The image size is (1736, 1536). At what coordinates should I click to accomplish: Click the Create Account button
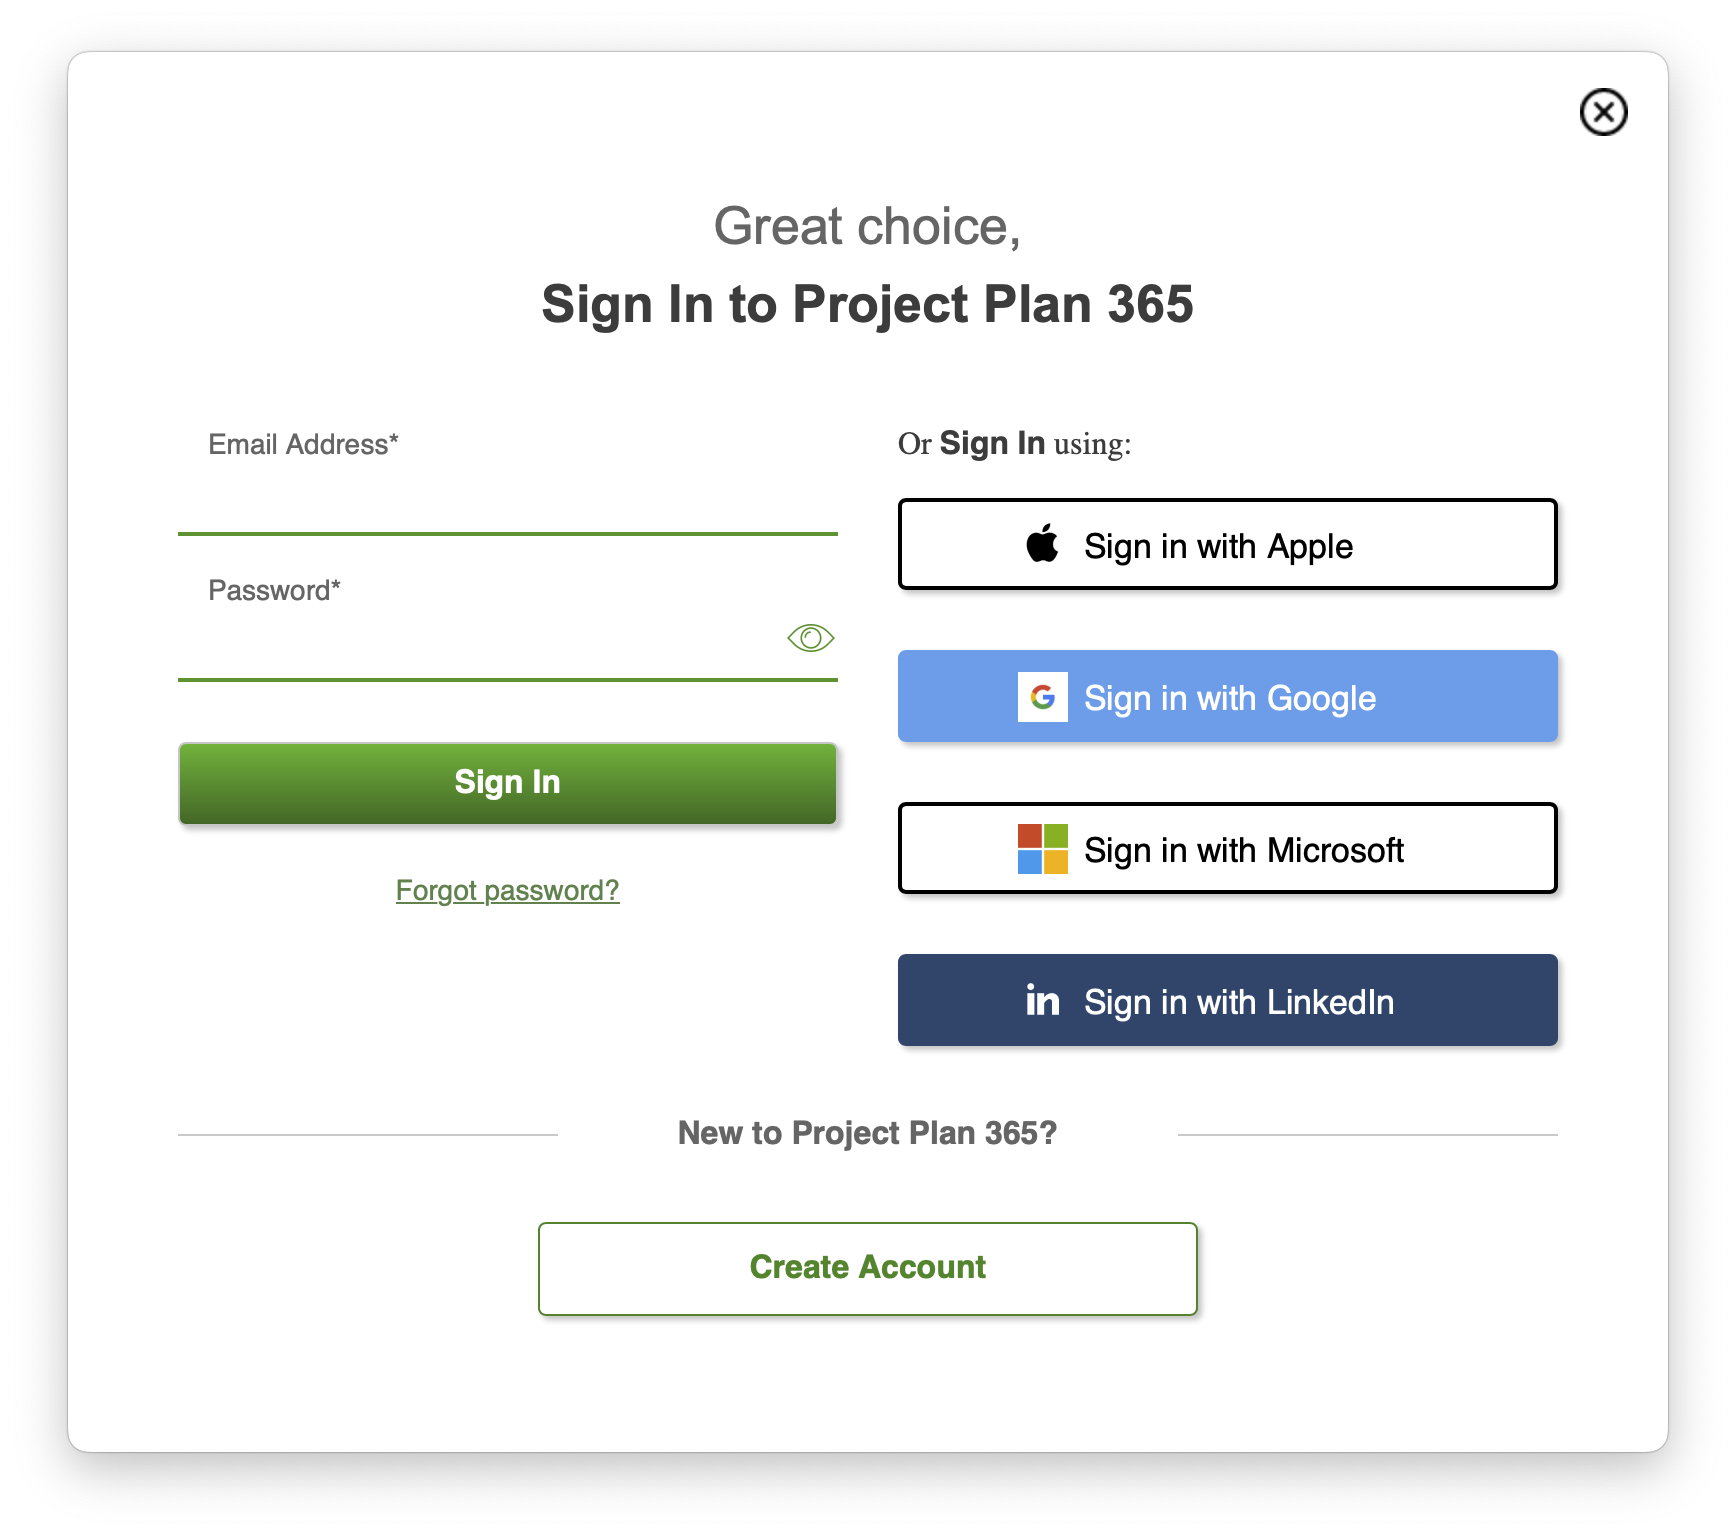(867, 1268)
